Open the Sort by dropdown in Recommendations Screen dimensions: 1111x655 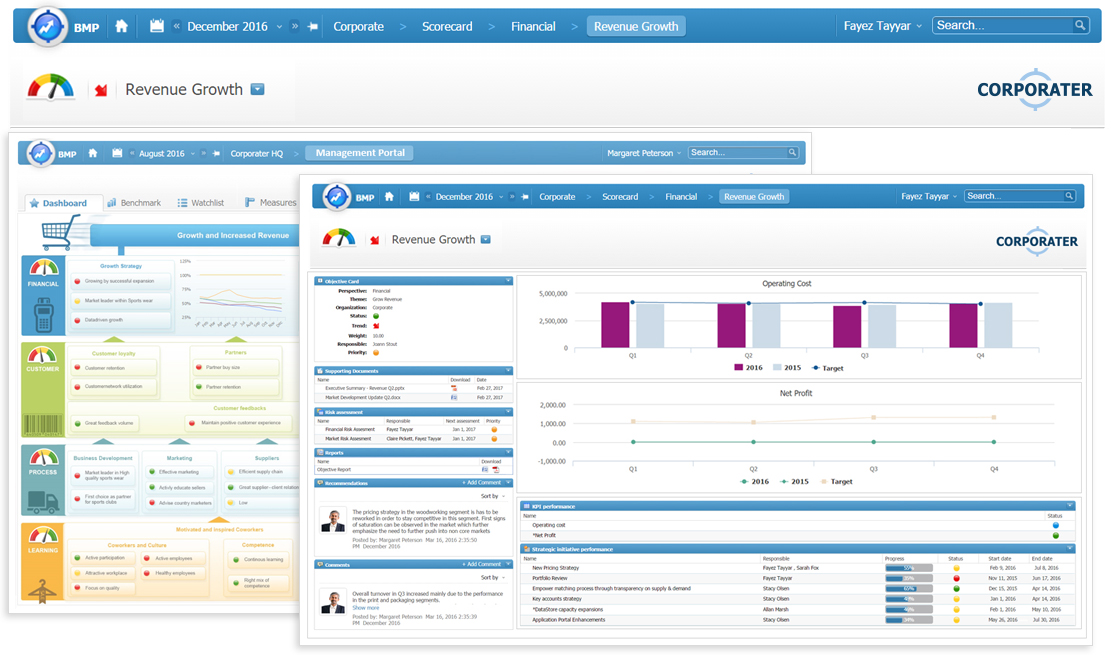(489, 496)
